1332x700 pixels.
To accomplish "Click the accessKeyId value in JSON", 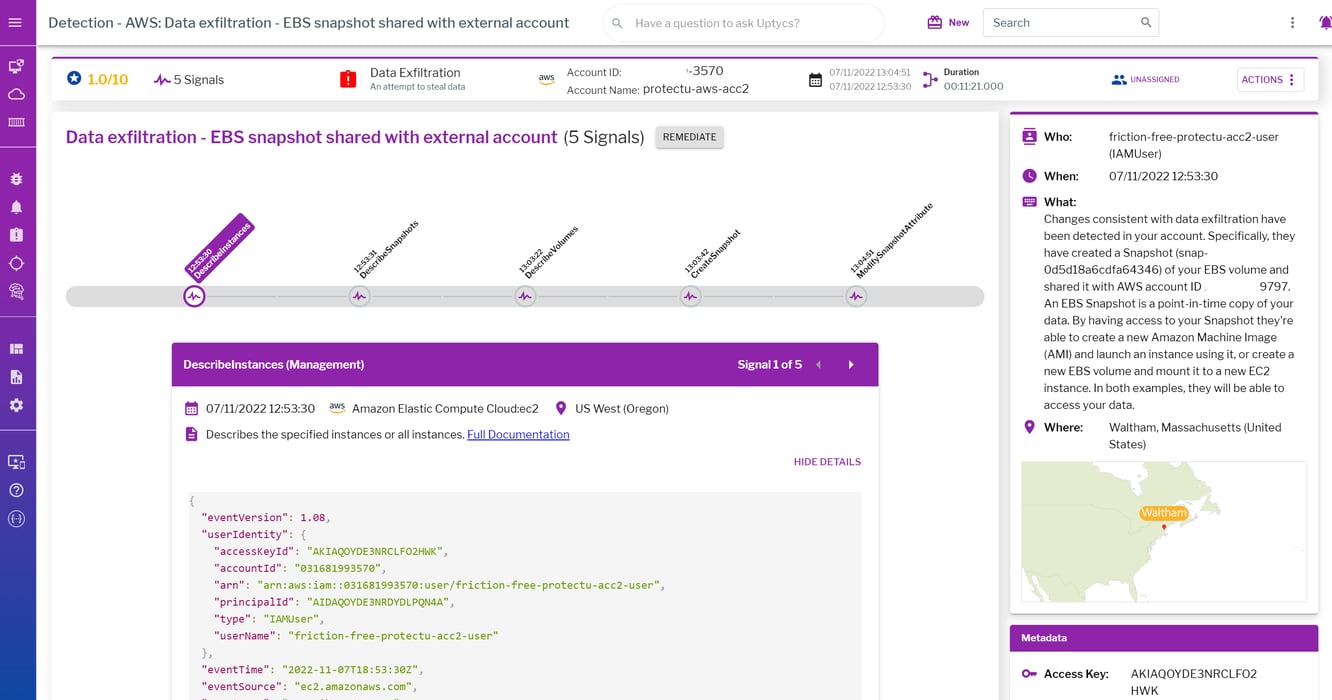I will 375,551.
